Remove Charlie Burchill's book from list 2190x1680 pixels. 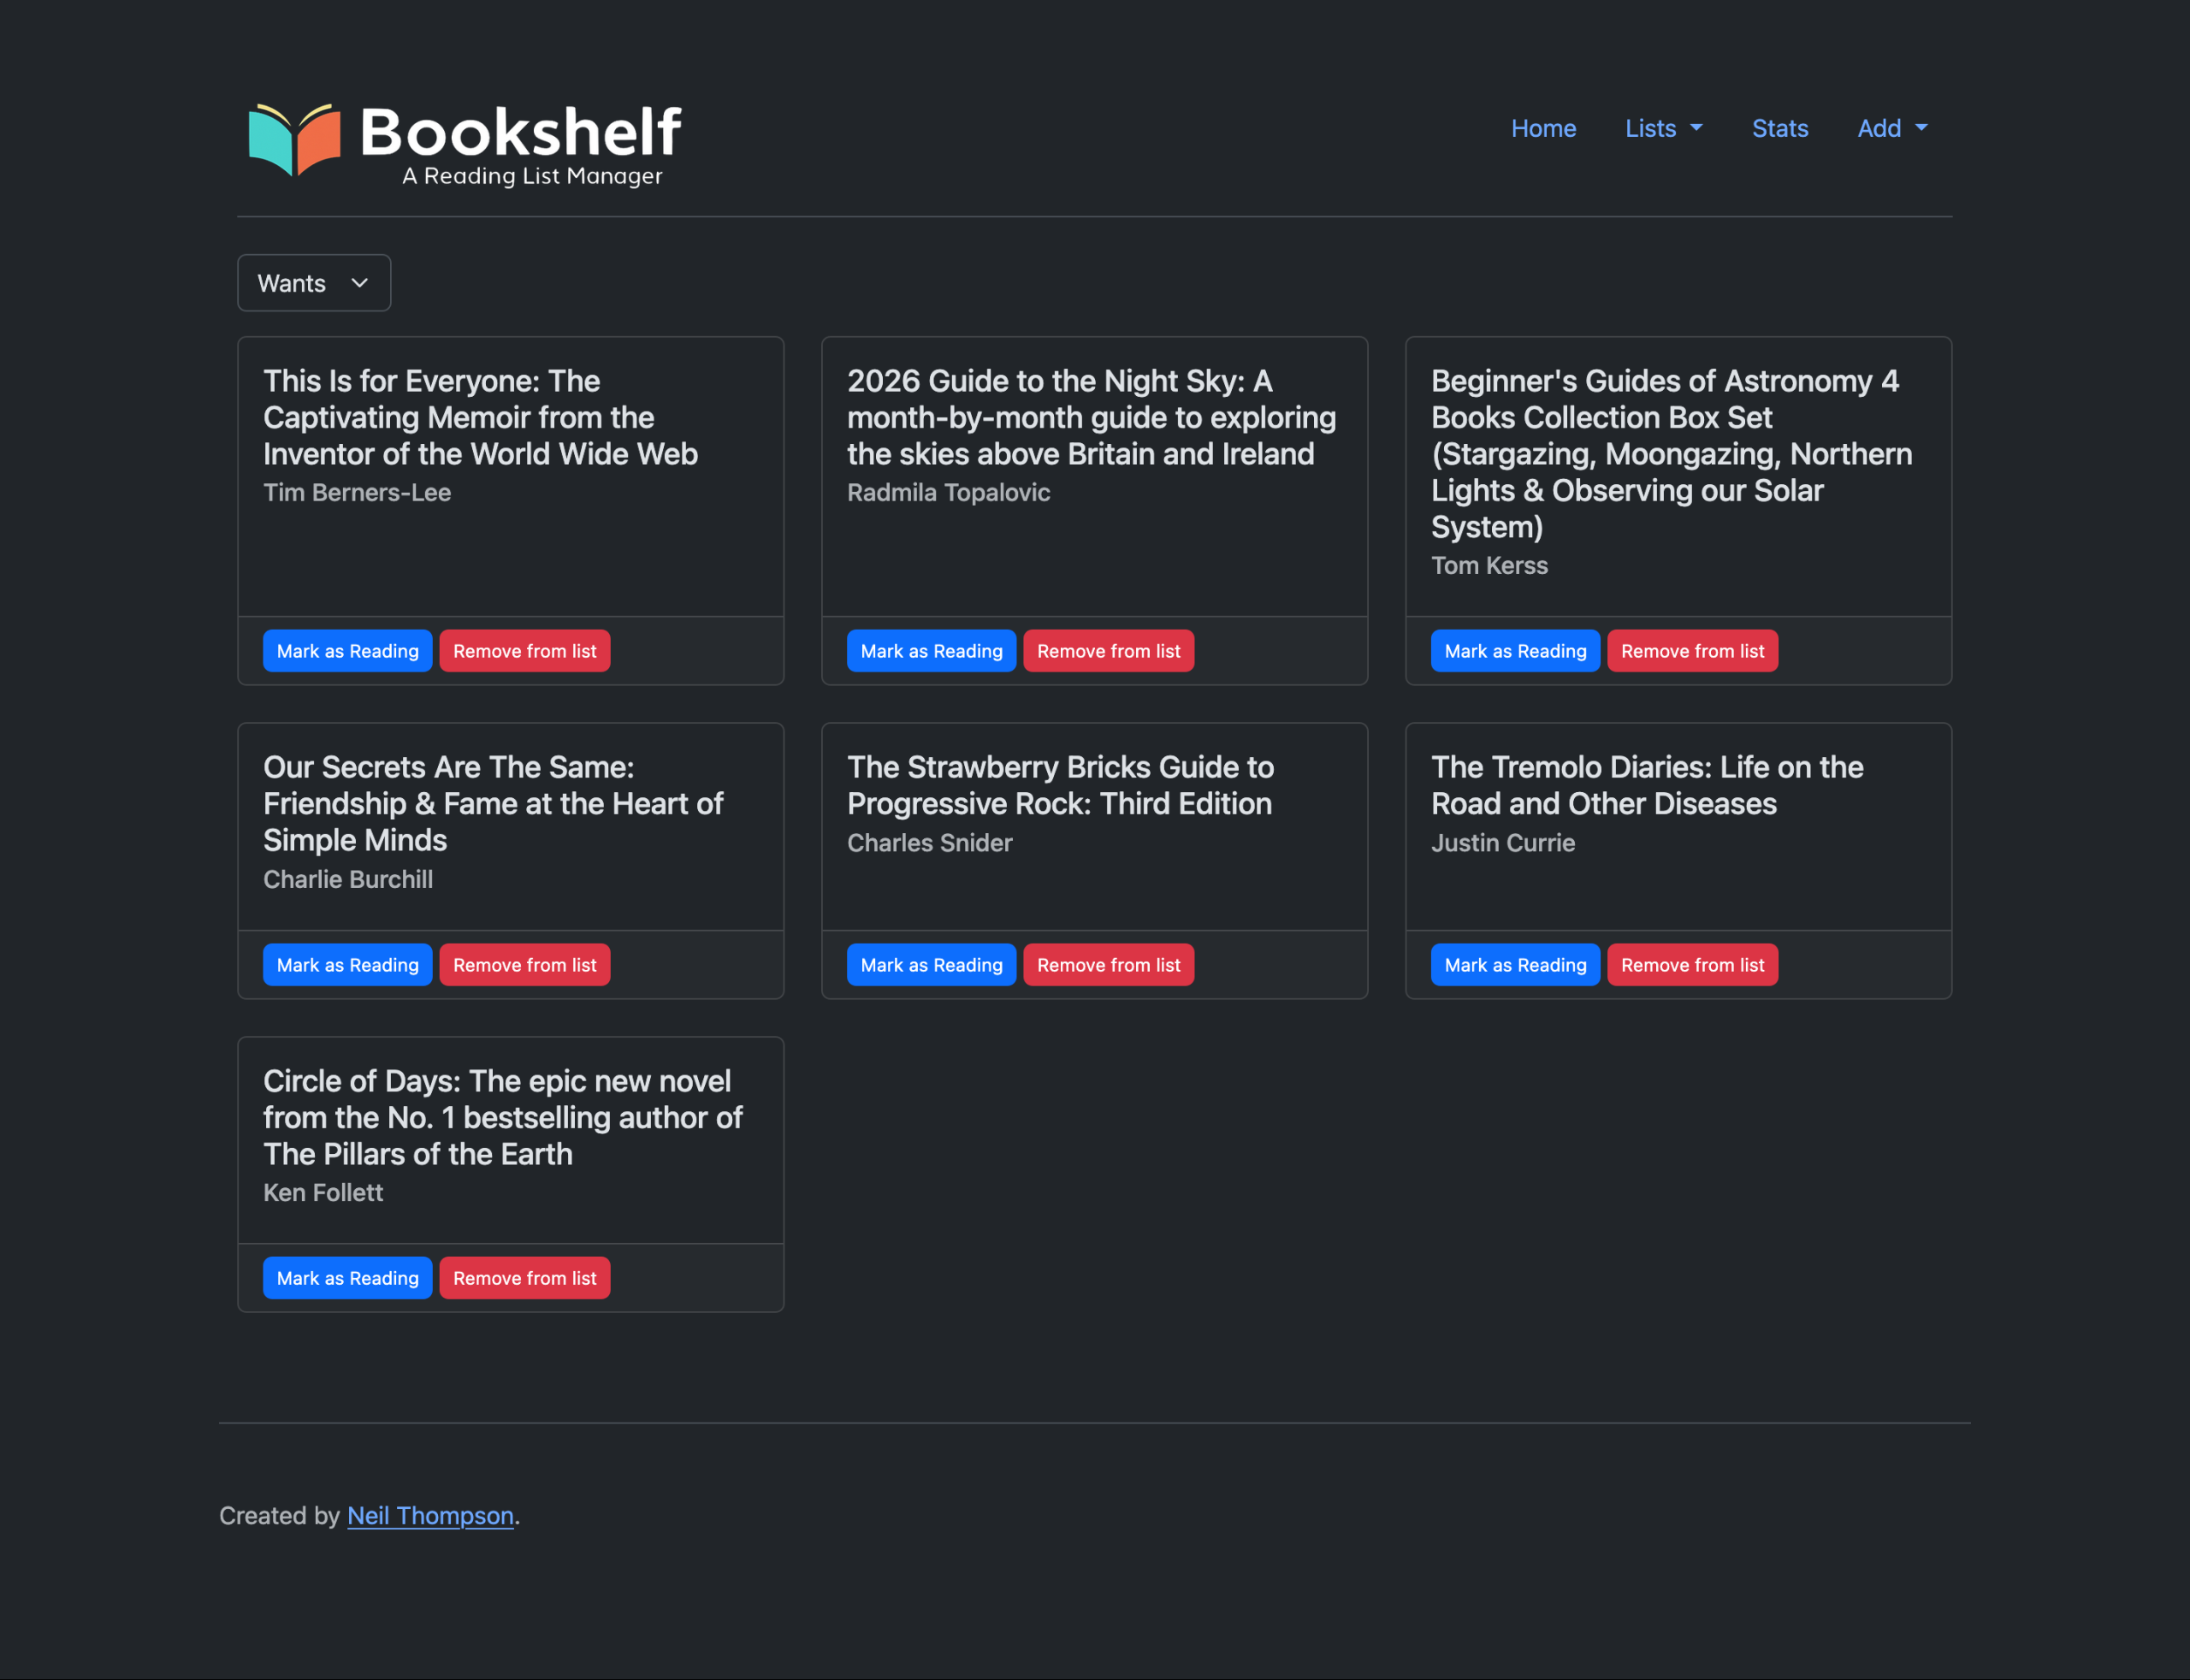point(524,965)
